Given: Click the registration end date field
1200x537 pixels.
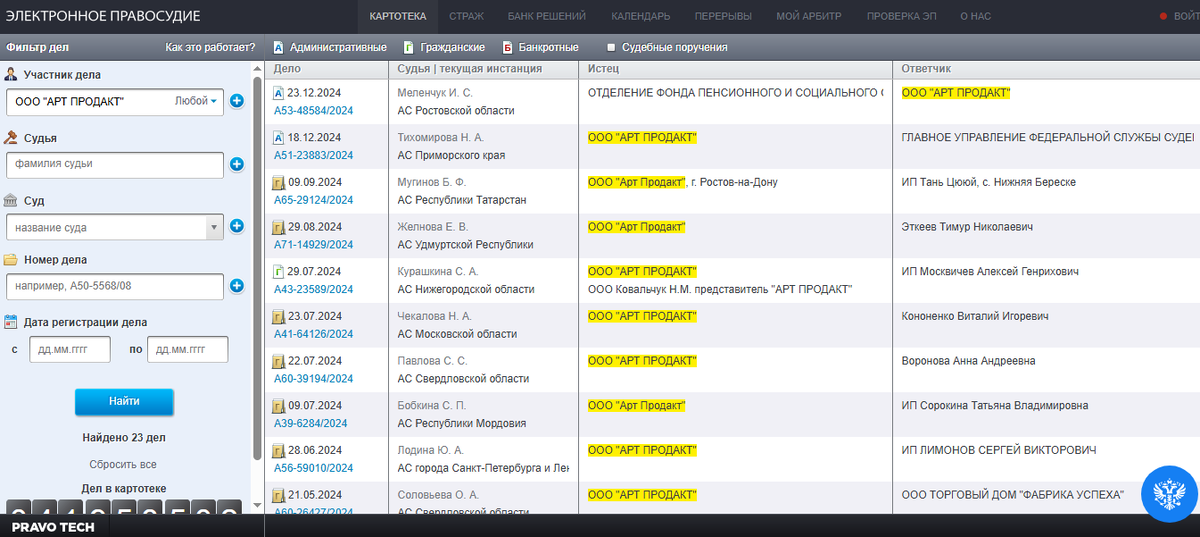Looking at the screenshot, I should click(x=188, y=349).
